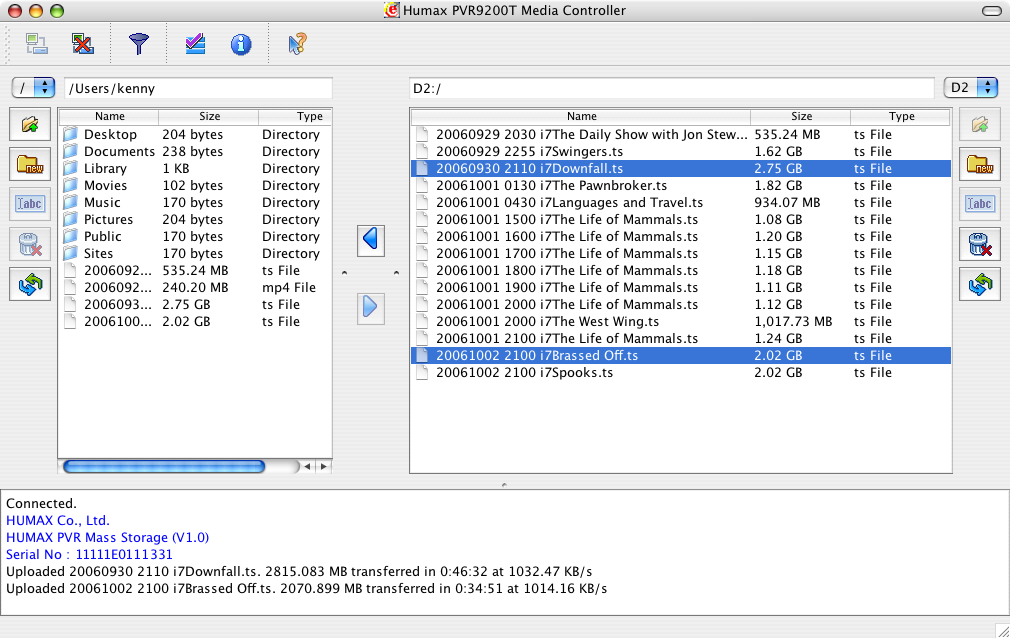Open the filter funnel tool
The height and width of the screenshot is (638, 1010).
(138, 44)
